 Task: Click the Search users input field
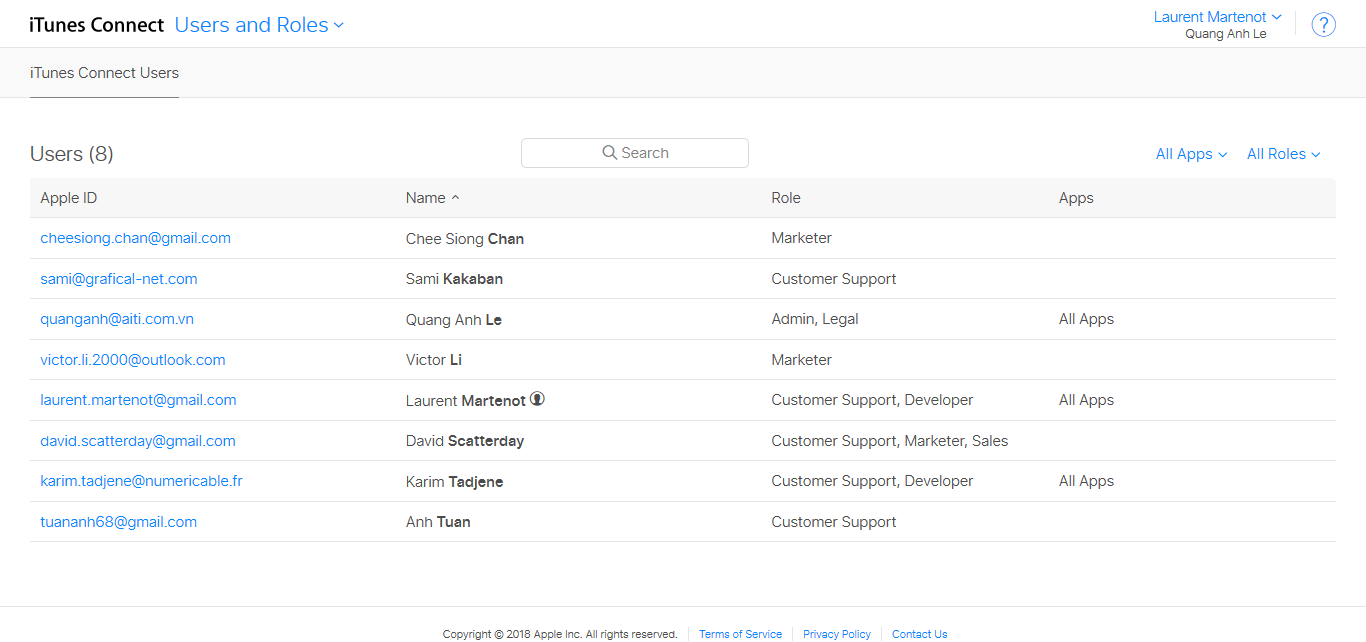634,153
